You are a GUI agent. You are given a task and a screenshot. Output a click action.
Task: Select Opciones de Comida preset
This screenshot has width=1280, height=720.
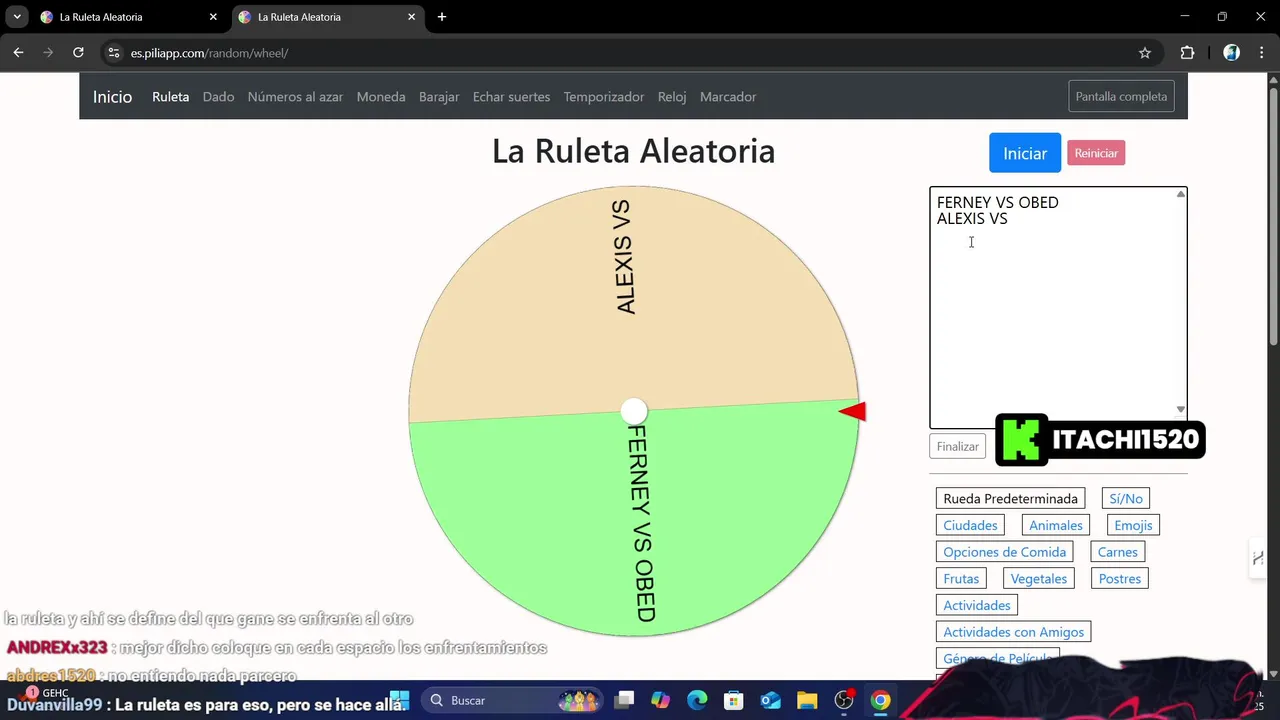coord(1005,552)
